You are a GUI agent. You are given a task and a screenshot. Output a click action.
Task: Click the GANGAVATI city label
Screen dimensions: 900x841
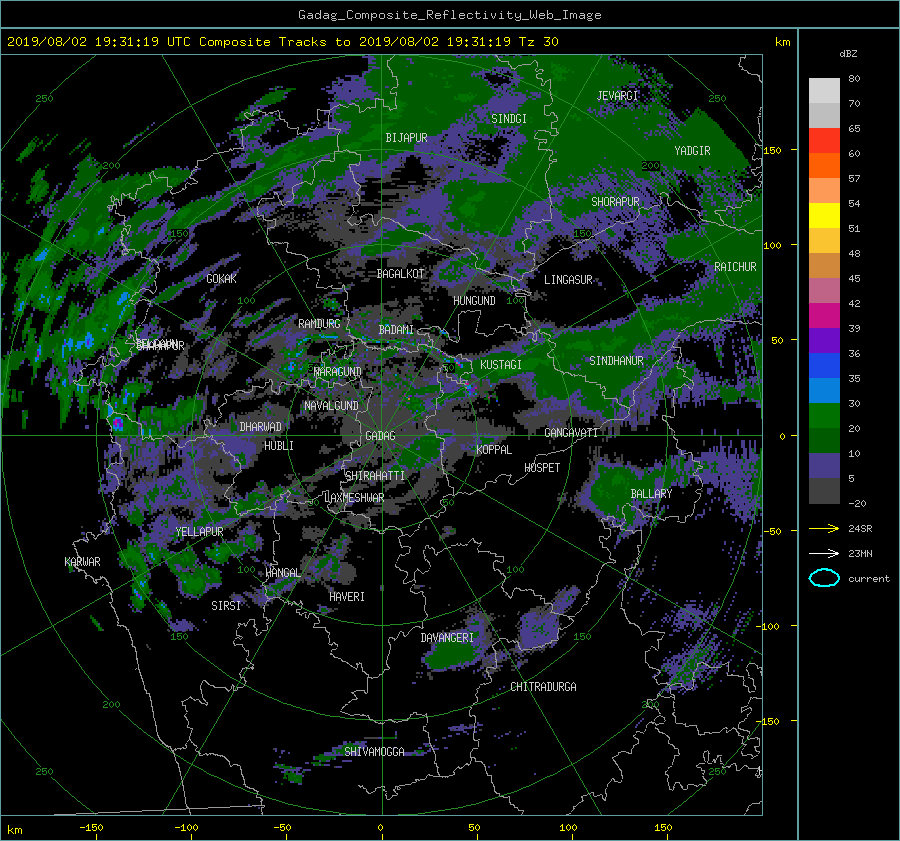(571, 432)
